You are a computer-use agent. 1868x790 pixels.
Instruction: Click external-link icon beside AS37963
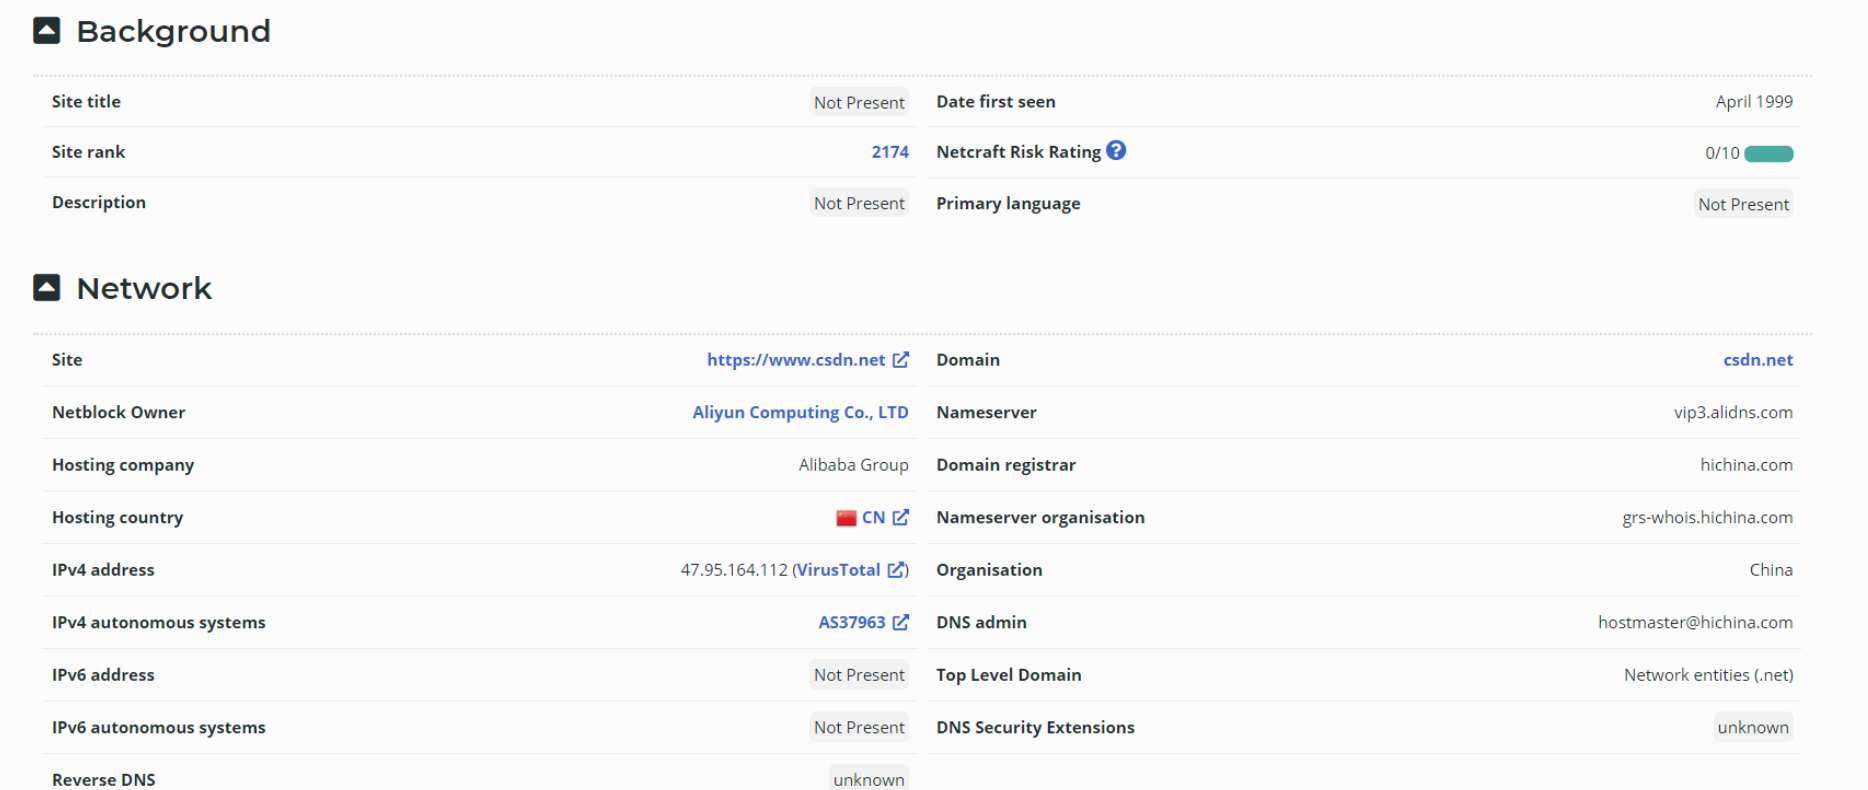(901, 622)
